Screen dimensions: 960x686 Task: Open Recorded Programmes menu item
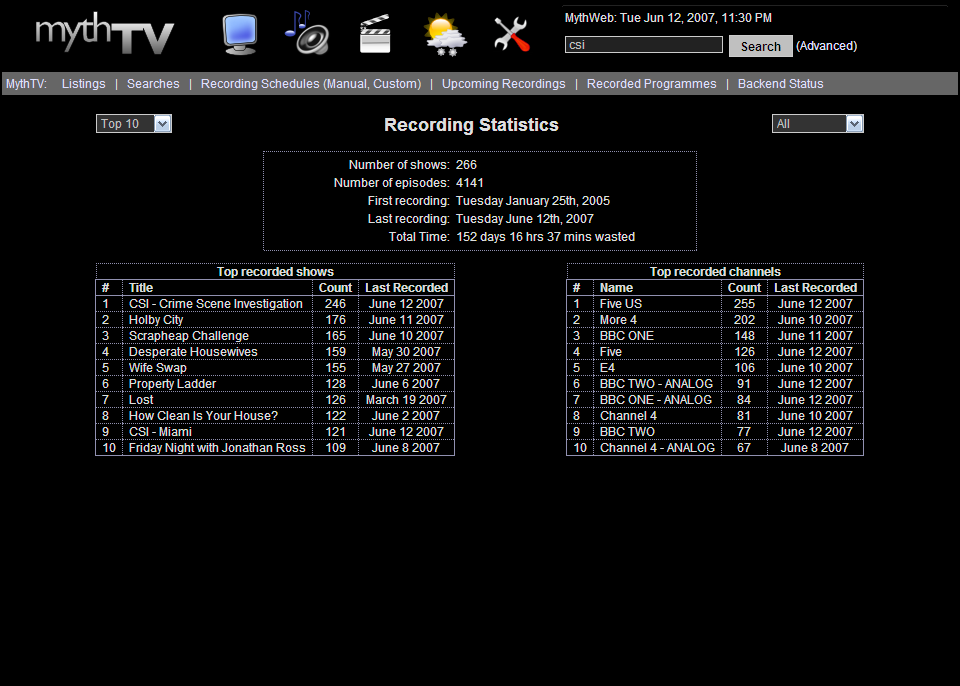tap(651, 84)
